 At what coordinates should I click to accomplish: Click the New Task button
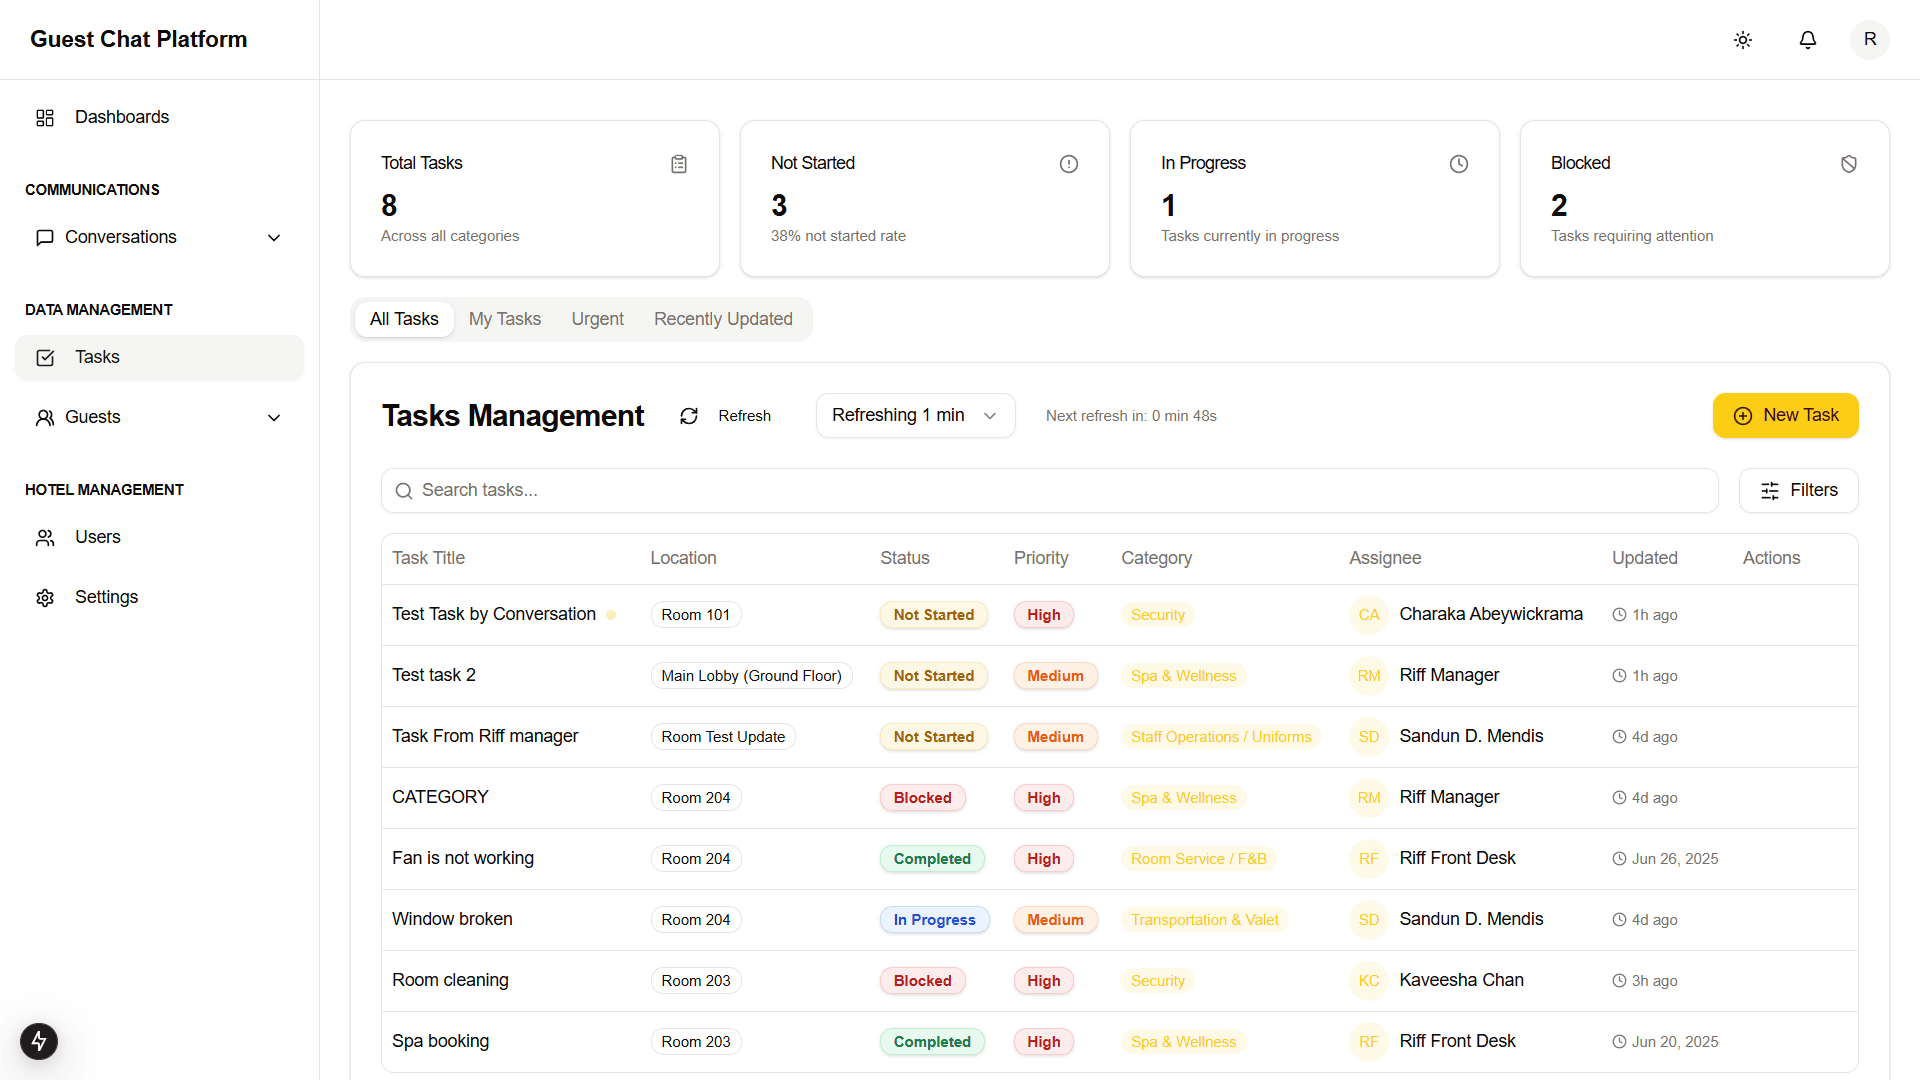pyautogui.click(x=1785, y=416)
